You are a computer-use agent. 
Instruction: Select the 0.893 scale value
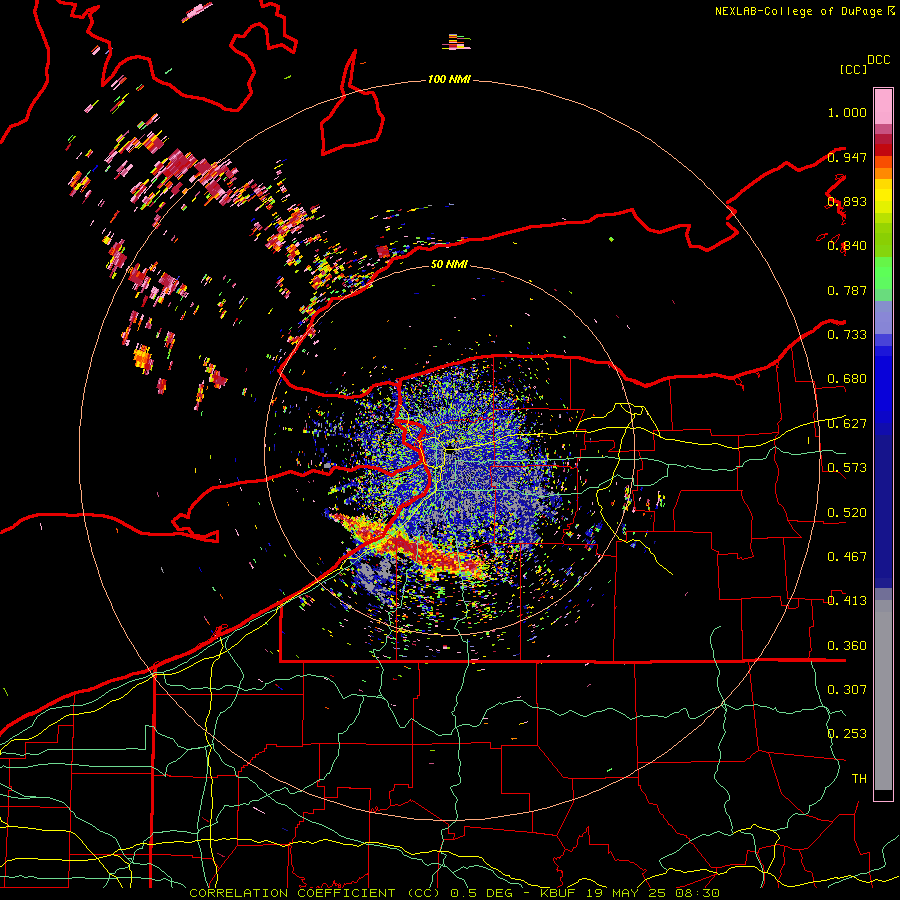pyautogui.click(x=847, y=202)
